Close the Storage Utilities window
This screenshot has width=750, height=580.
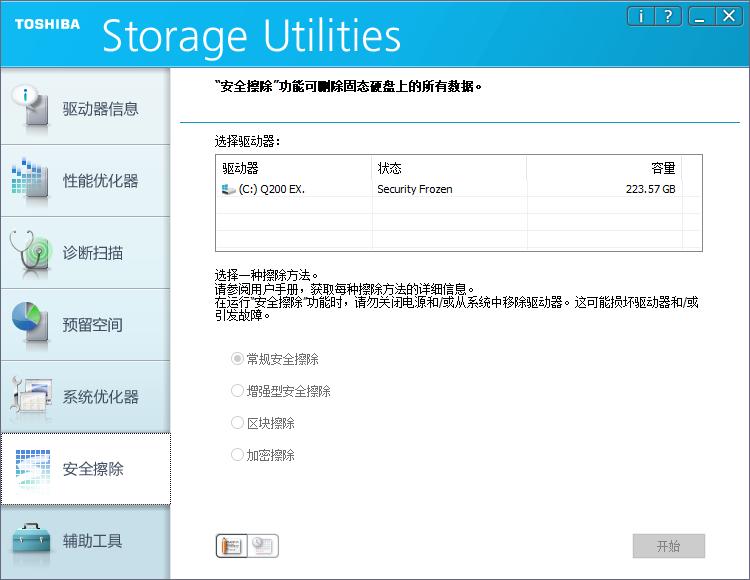728,17
